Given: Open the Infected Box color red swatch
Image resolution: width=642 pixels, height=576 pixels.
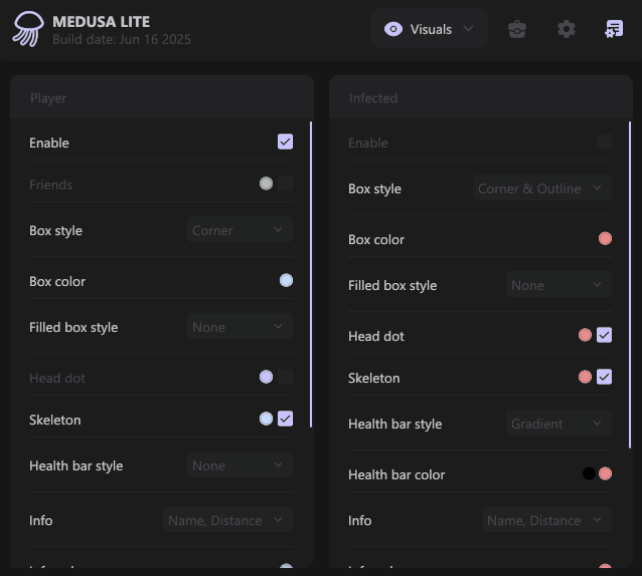Looking at the screenshot, I should [x=605, y=238].
